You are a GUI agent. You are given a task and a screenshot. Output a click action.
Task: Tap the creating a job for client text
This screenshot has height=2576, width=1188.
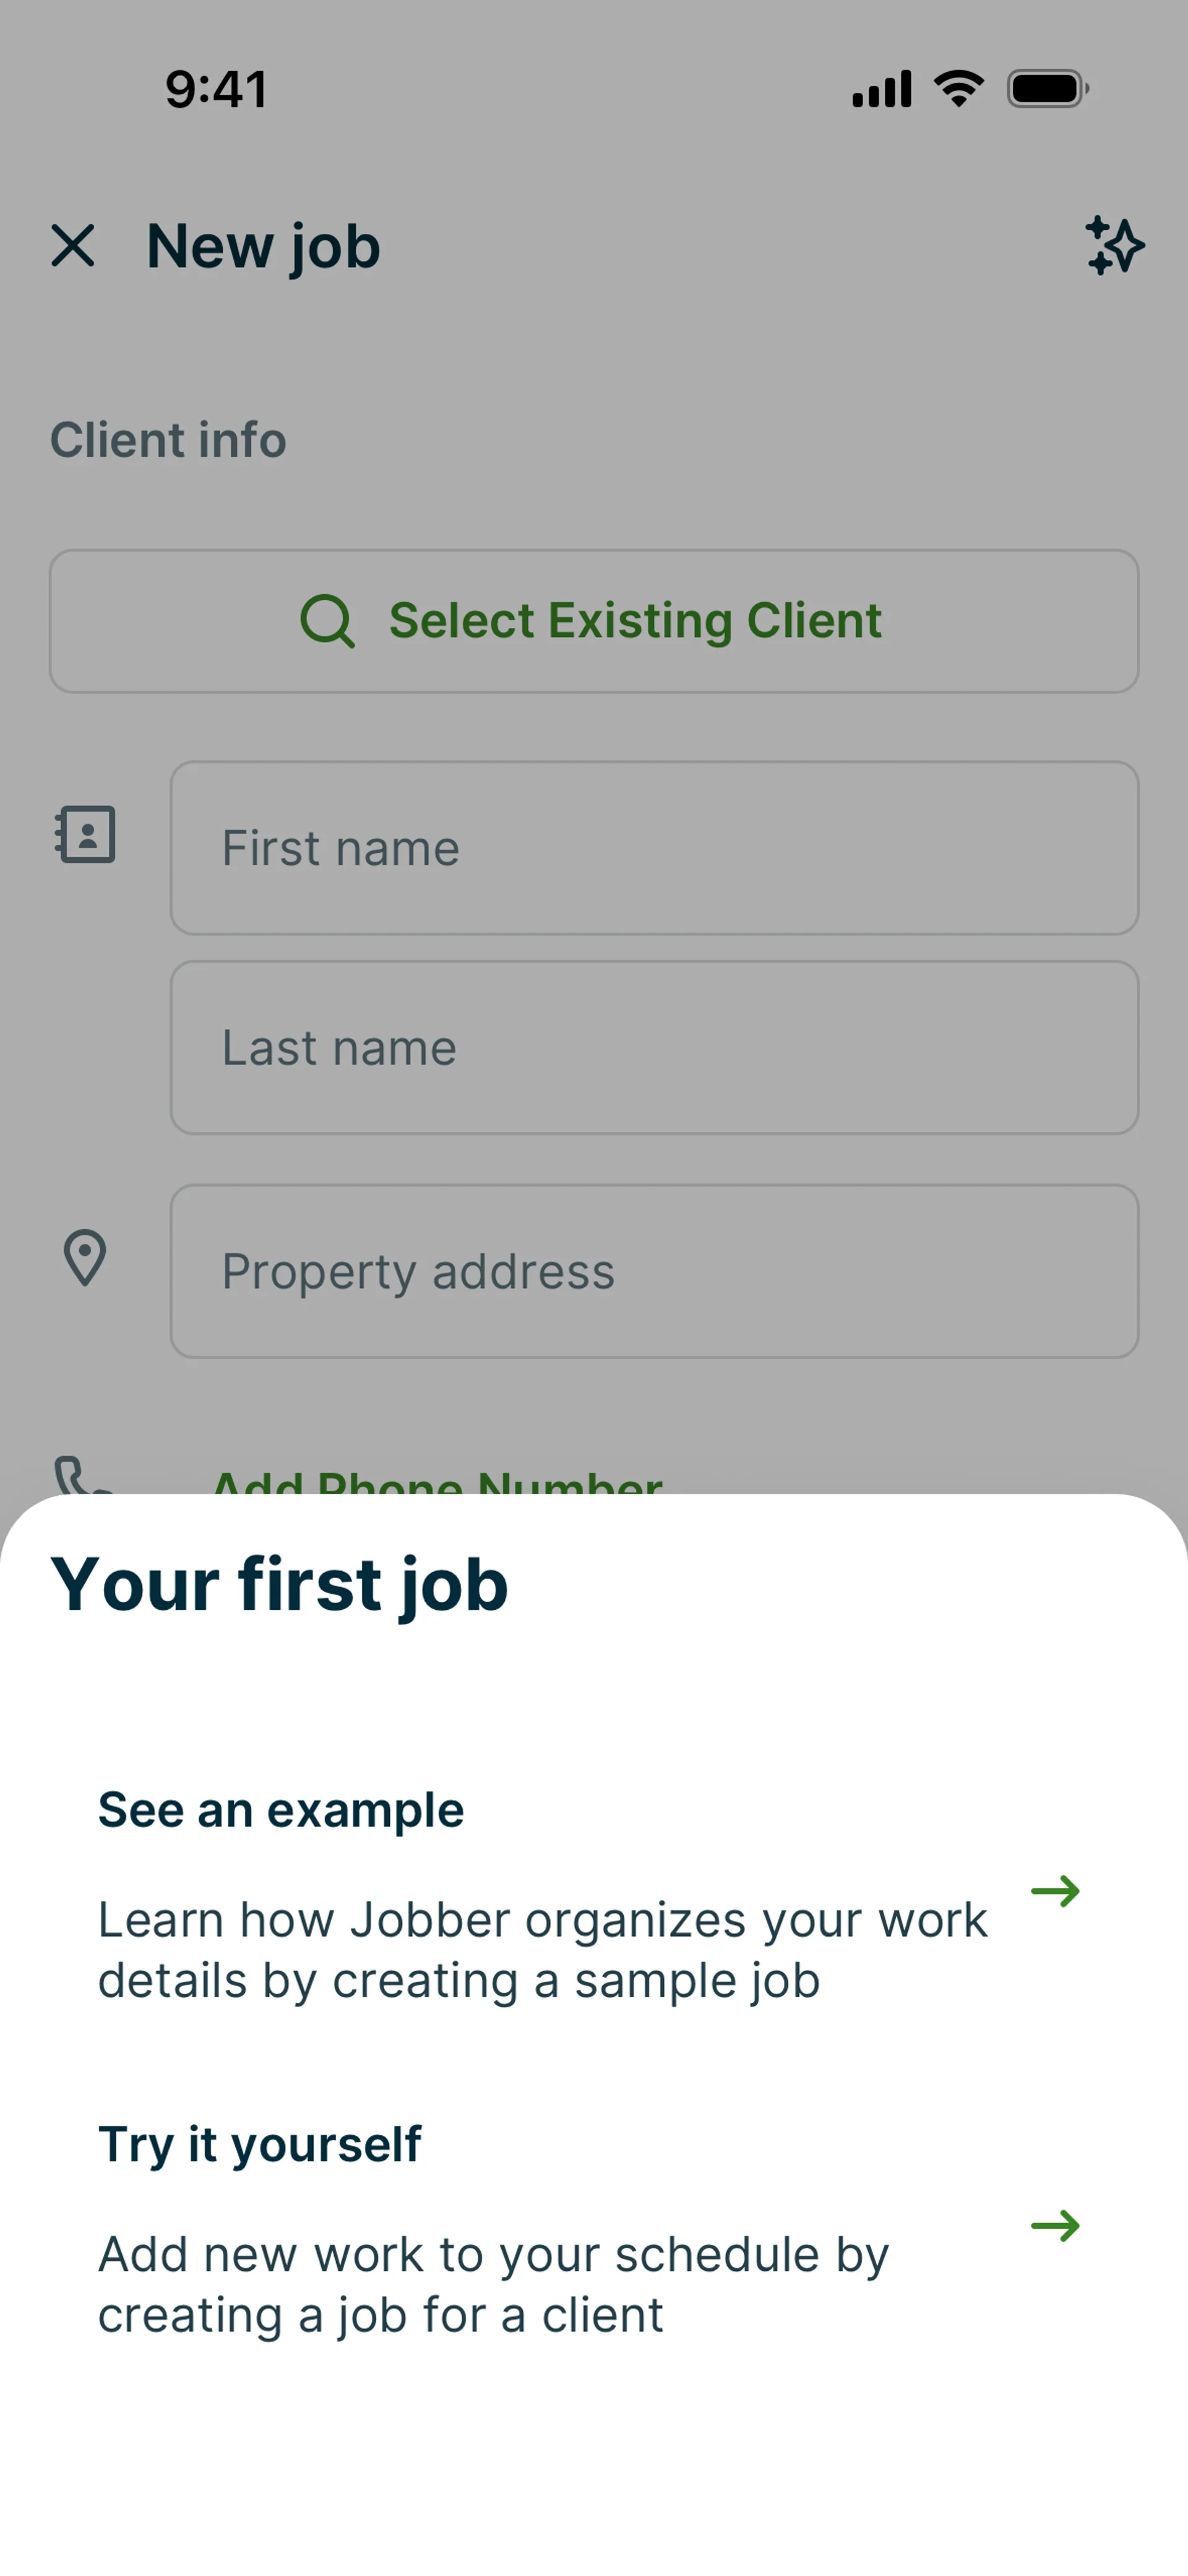coord(493,2285)
